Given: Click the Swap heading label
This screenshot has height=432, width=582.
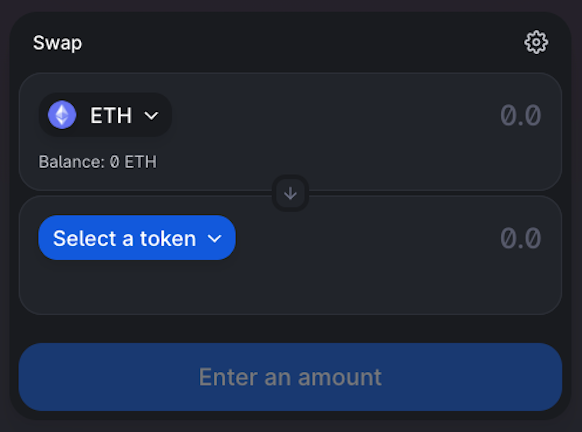Looking at the screenshot, I should pos(58,43).
